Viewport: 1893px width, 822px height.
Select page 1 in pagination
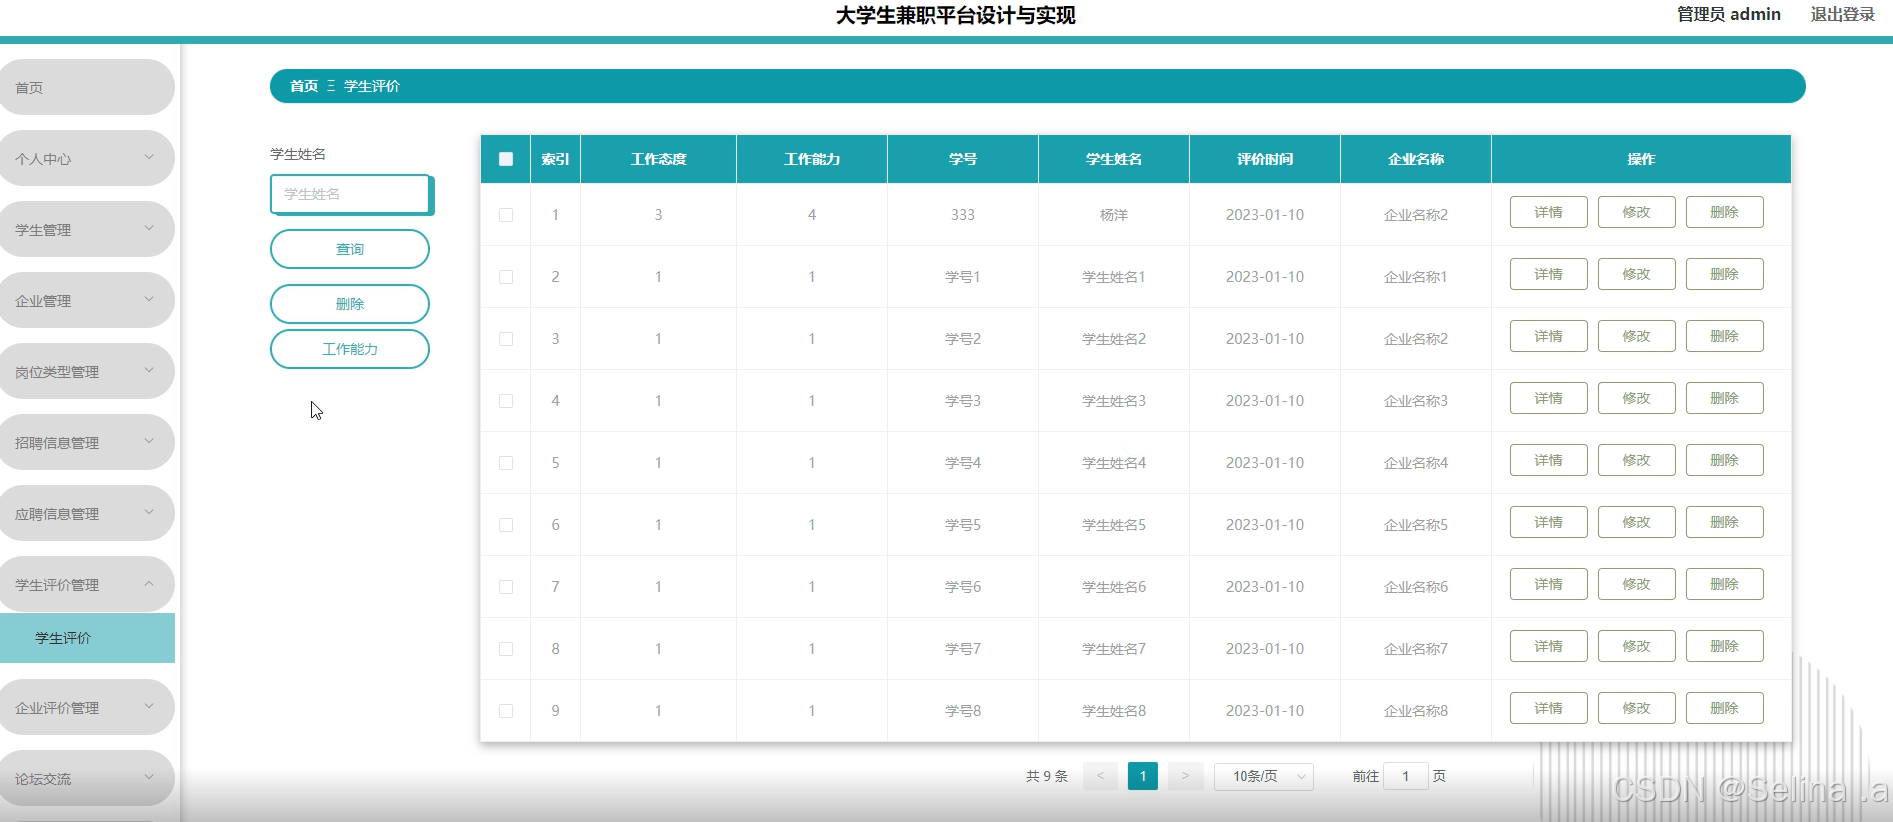click(x=1143, y=776)
